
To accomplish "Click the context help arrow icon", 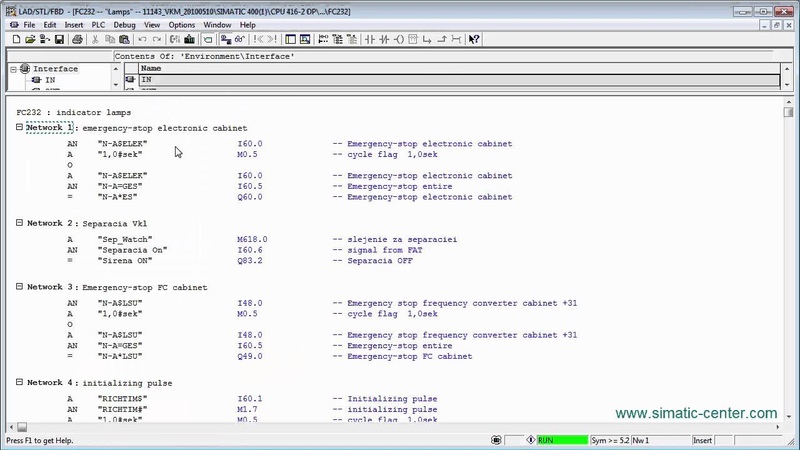I will pyautogui.click(x=474, y=39).
